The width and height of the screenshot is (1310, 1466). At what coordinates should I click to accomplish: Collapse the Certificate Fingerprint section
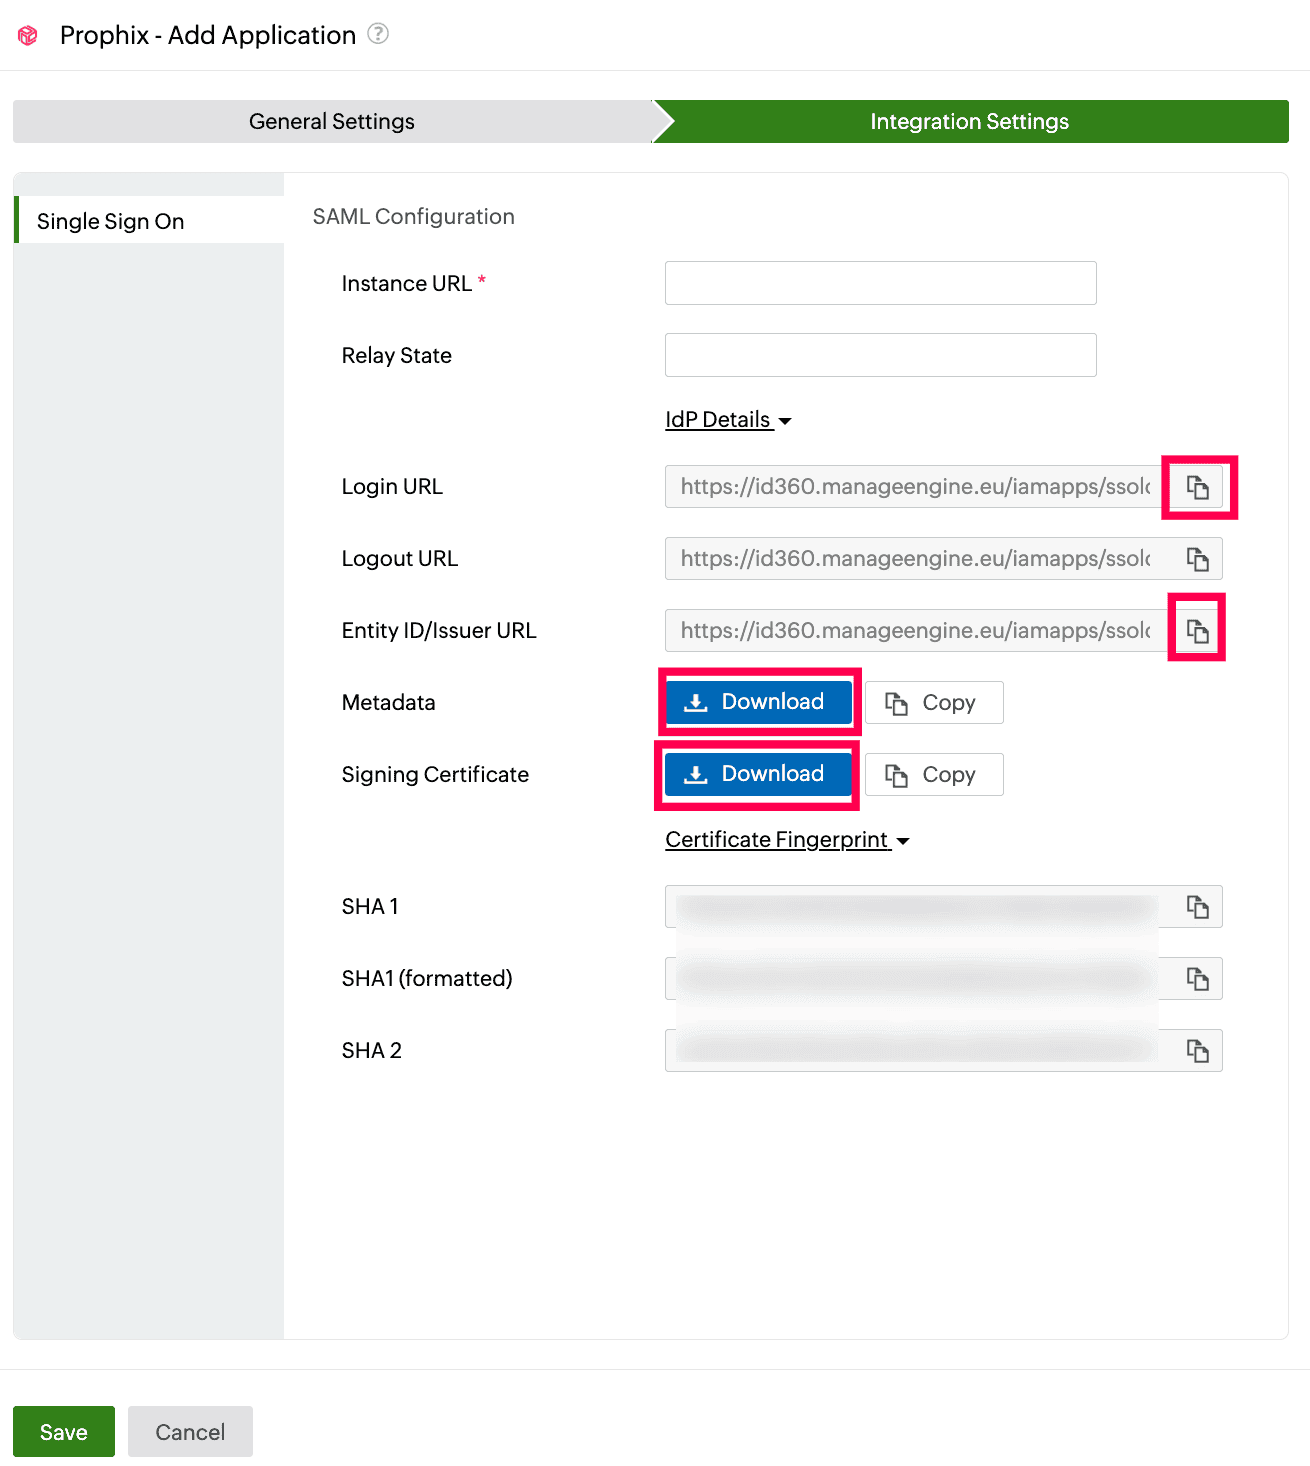787,840
